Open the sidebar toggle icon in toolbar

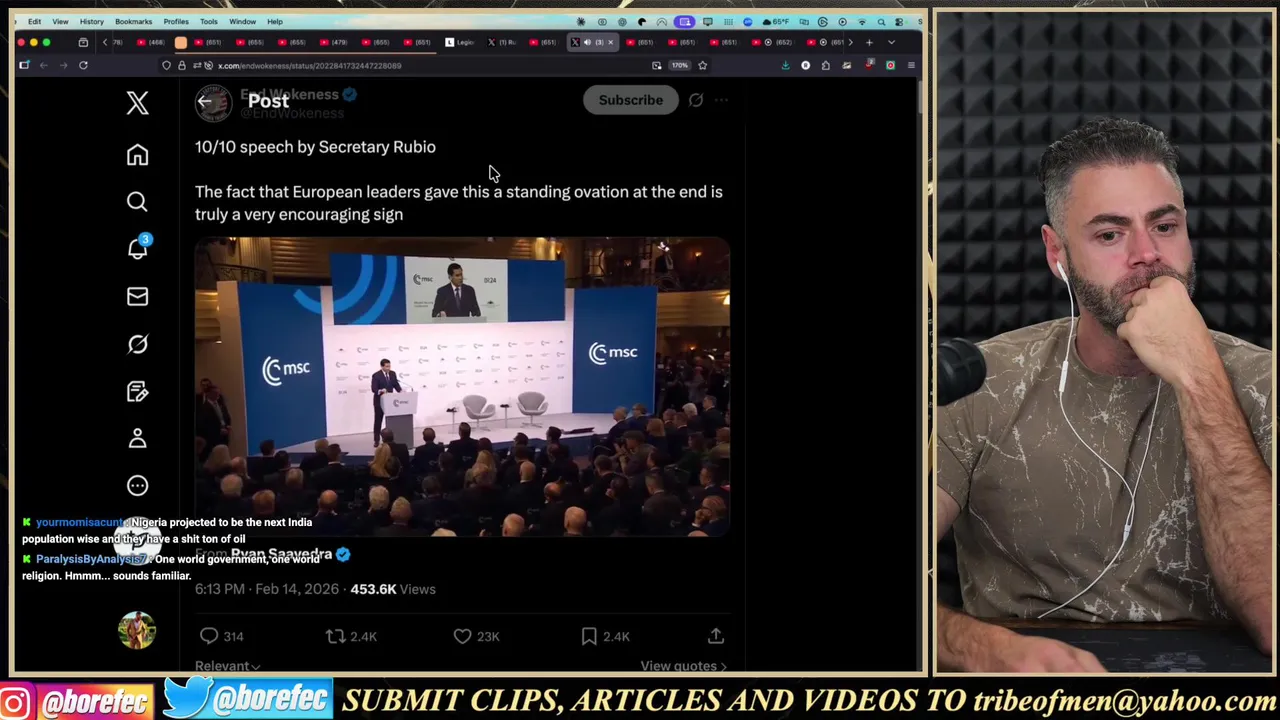(24, 65)
